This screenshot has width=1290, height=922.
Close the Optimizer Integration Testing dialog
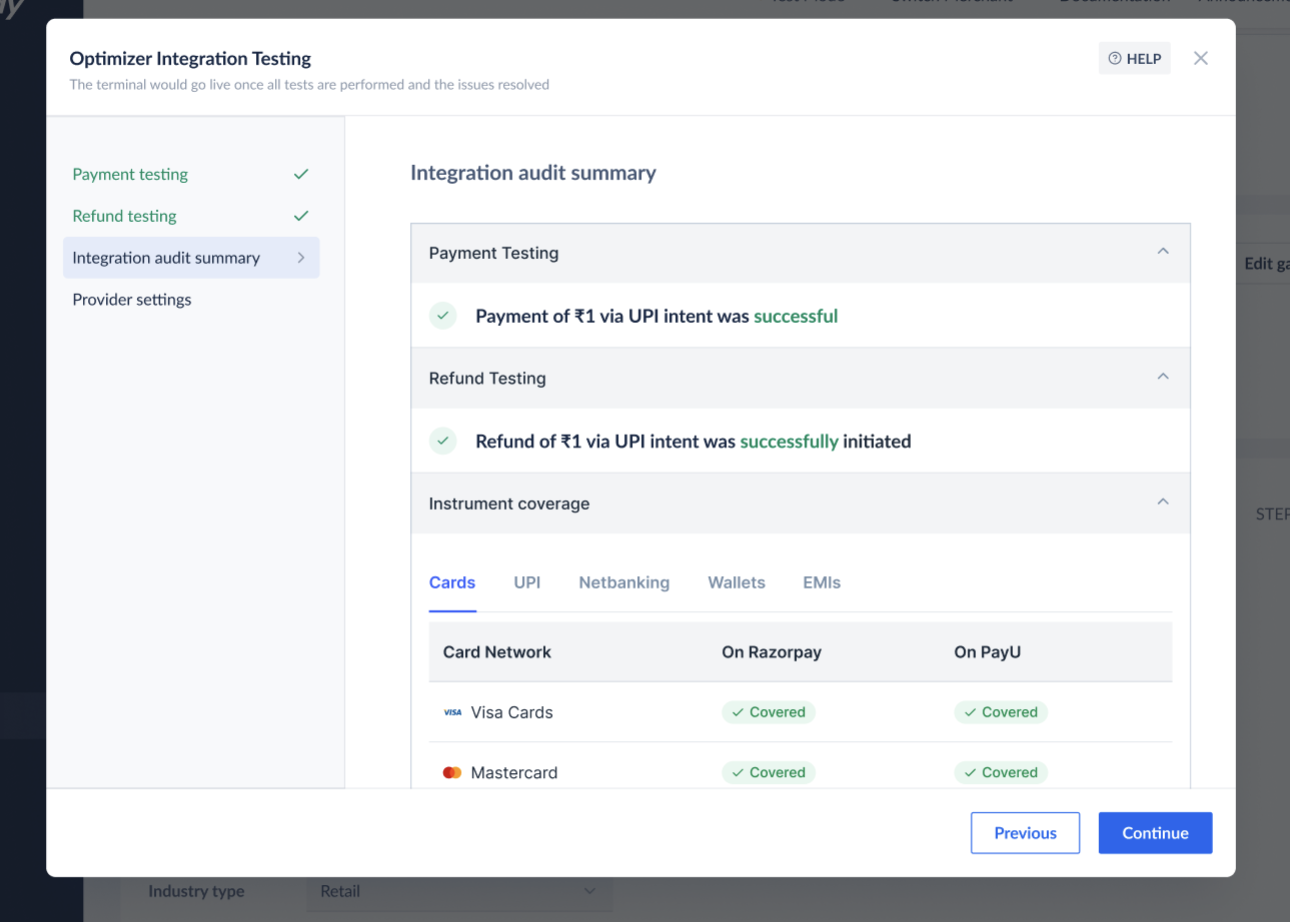(1201, 58)
